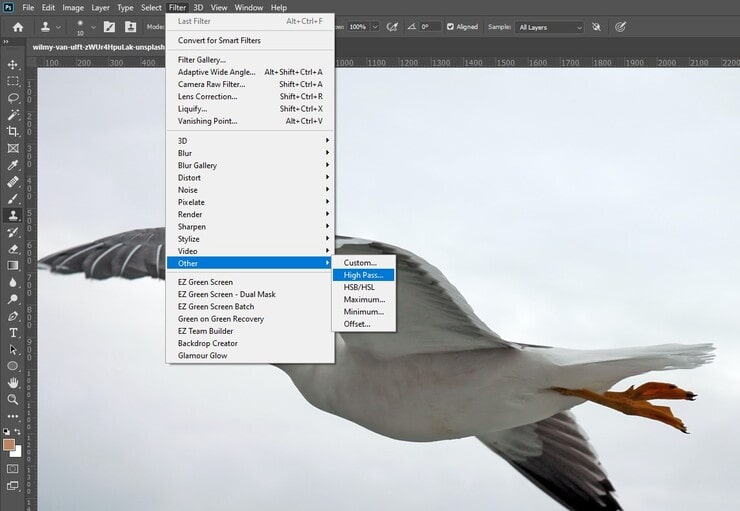The height and width of the screenshot is (511, 740).
Task: Select the wilmy-van-ulft document tab
Action: [x=98, y=47]
